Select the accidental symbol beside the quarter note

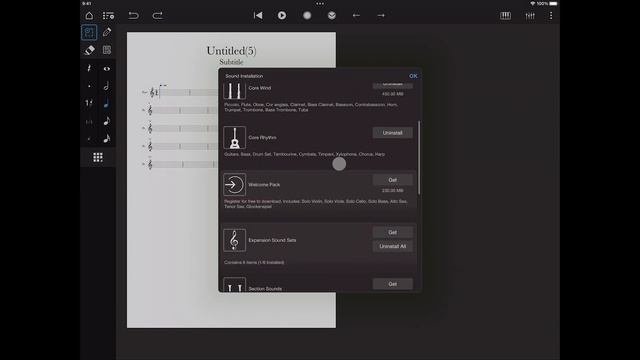point(89,103)
